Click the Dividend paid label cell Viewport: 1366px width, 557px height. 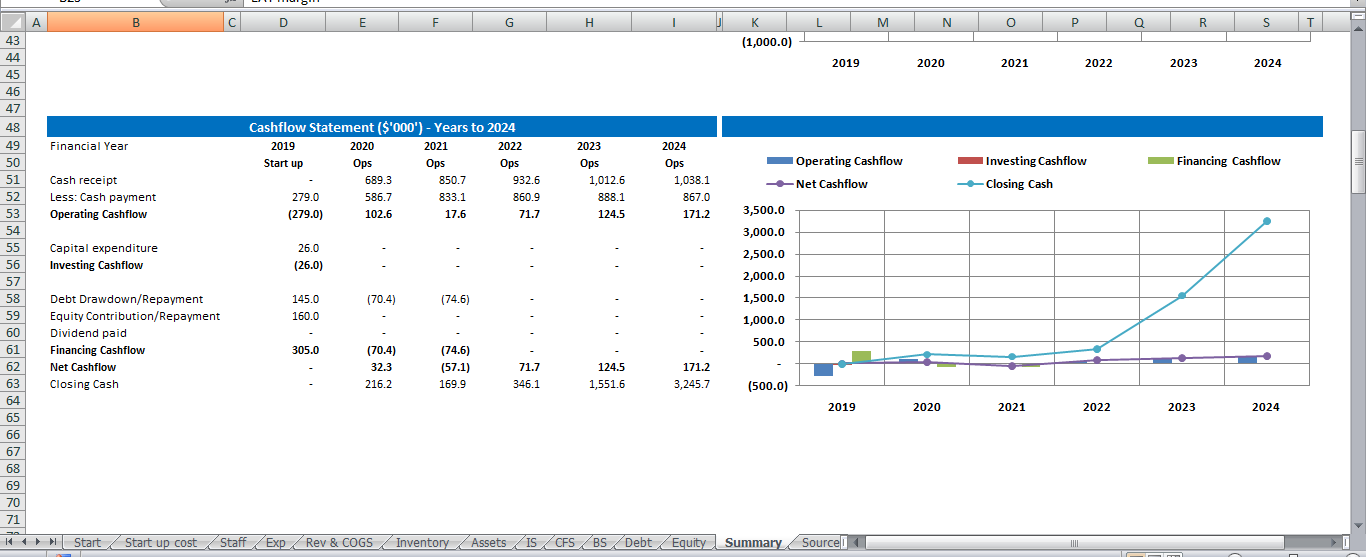pos(89,333)
